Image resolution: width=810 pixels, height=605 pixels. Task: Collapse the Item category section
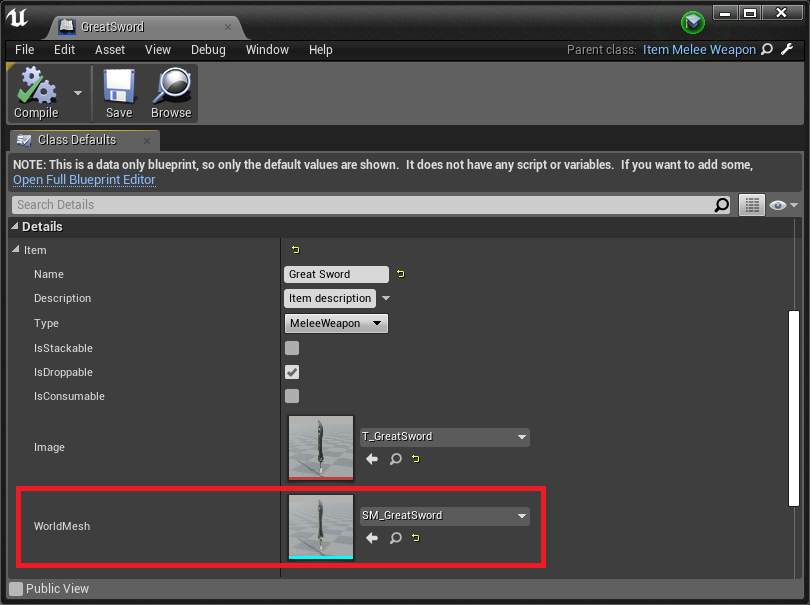15,250
